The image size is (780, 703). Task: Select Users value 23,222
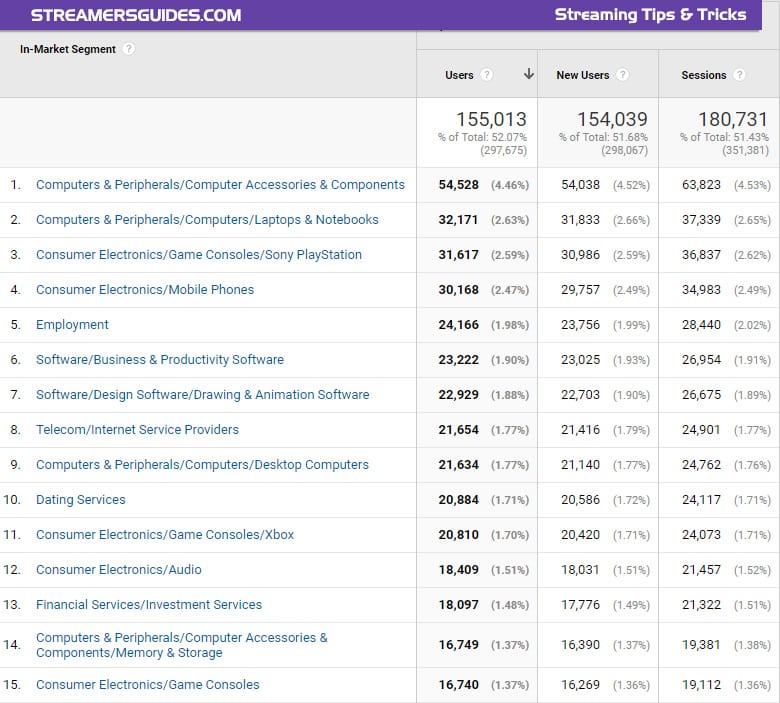458,360
